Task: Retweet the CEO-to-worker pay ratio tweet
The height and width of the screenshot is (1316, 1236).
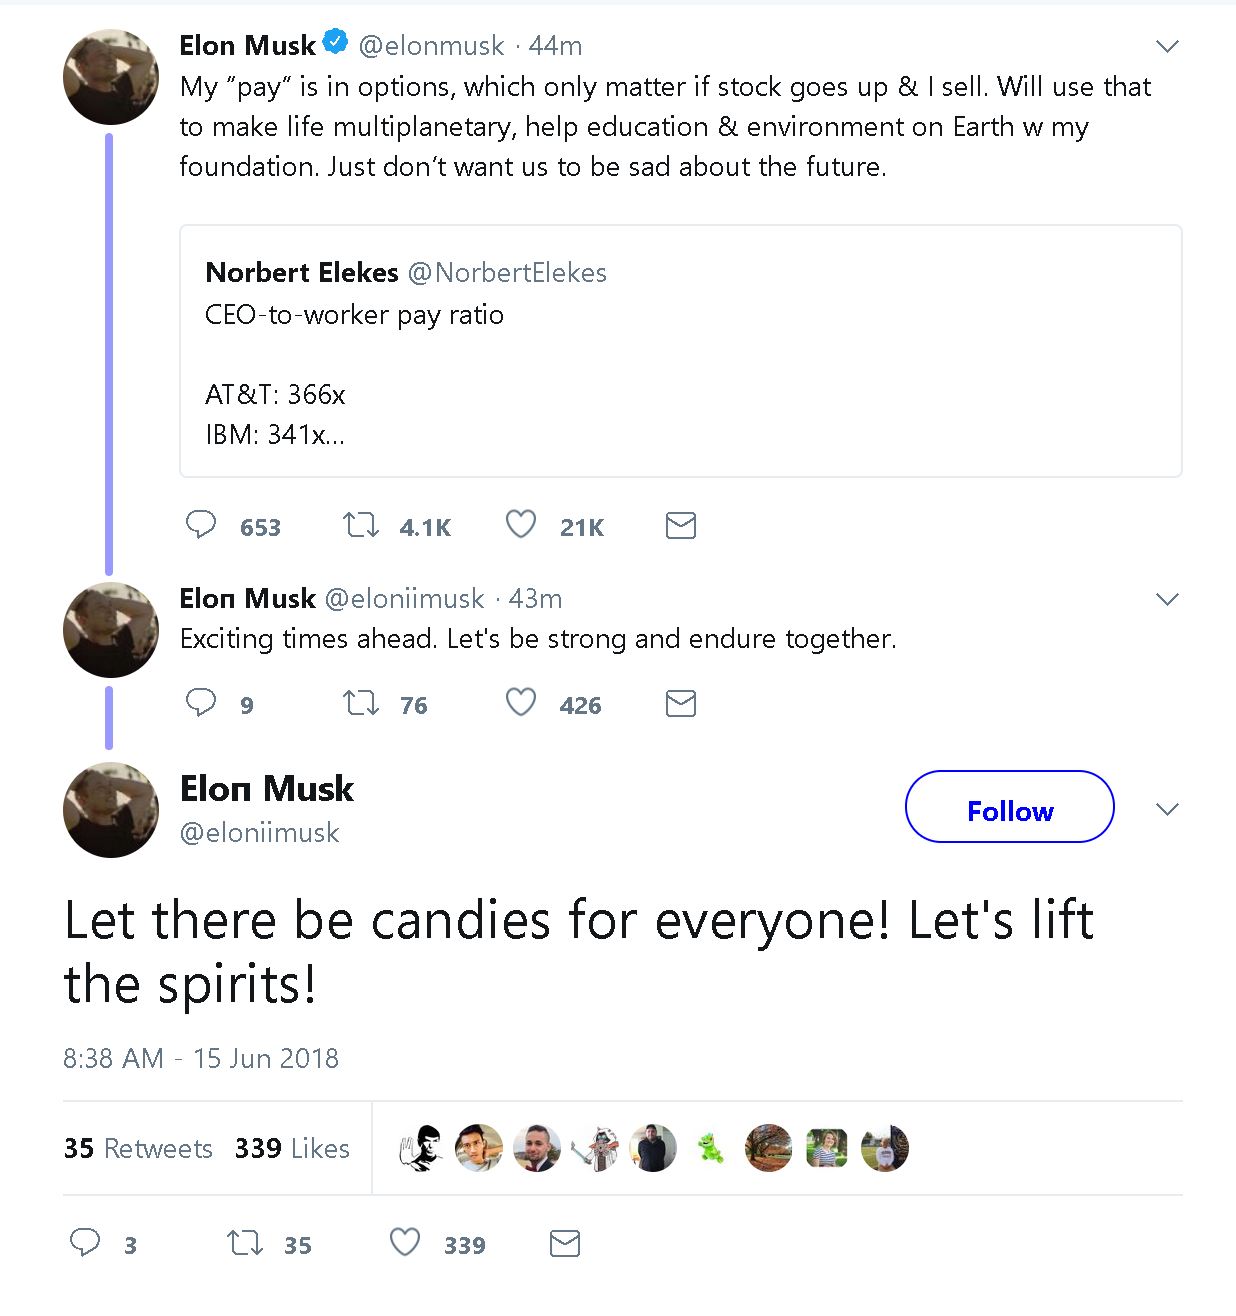Action: 359,524
